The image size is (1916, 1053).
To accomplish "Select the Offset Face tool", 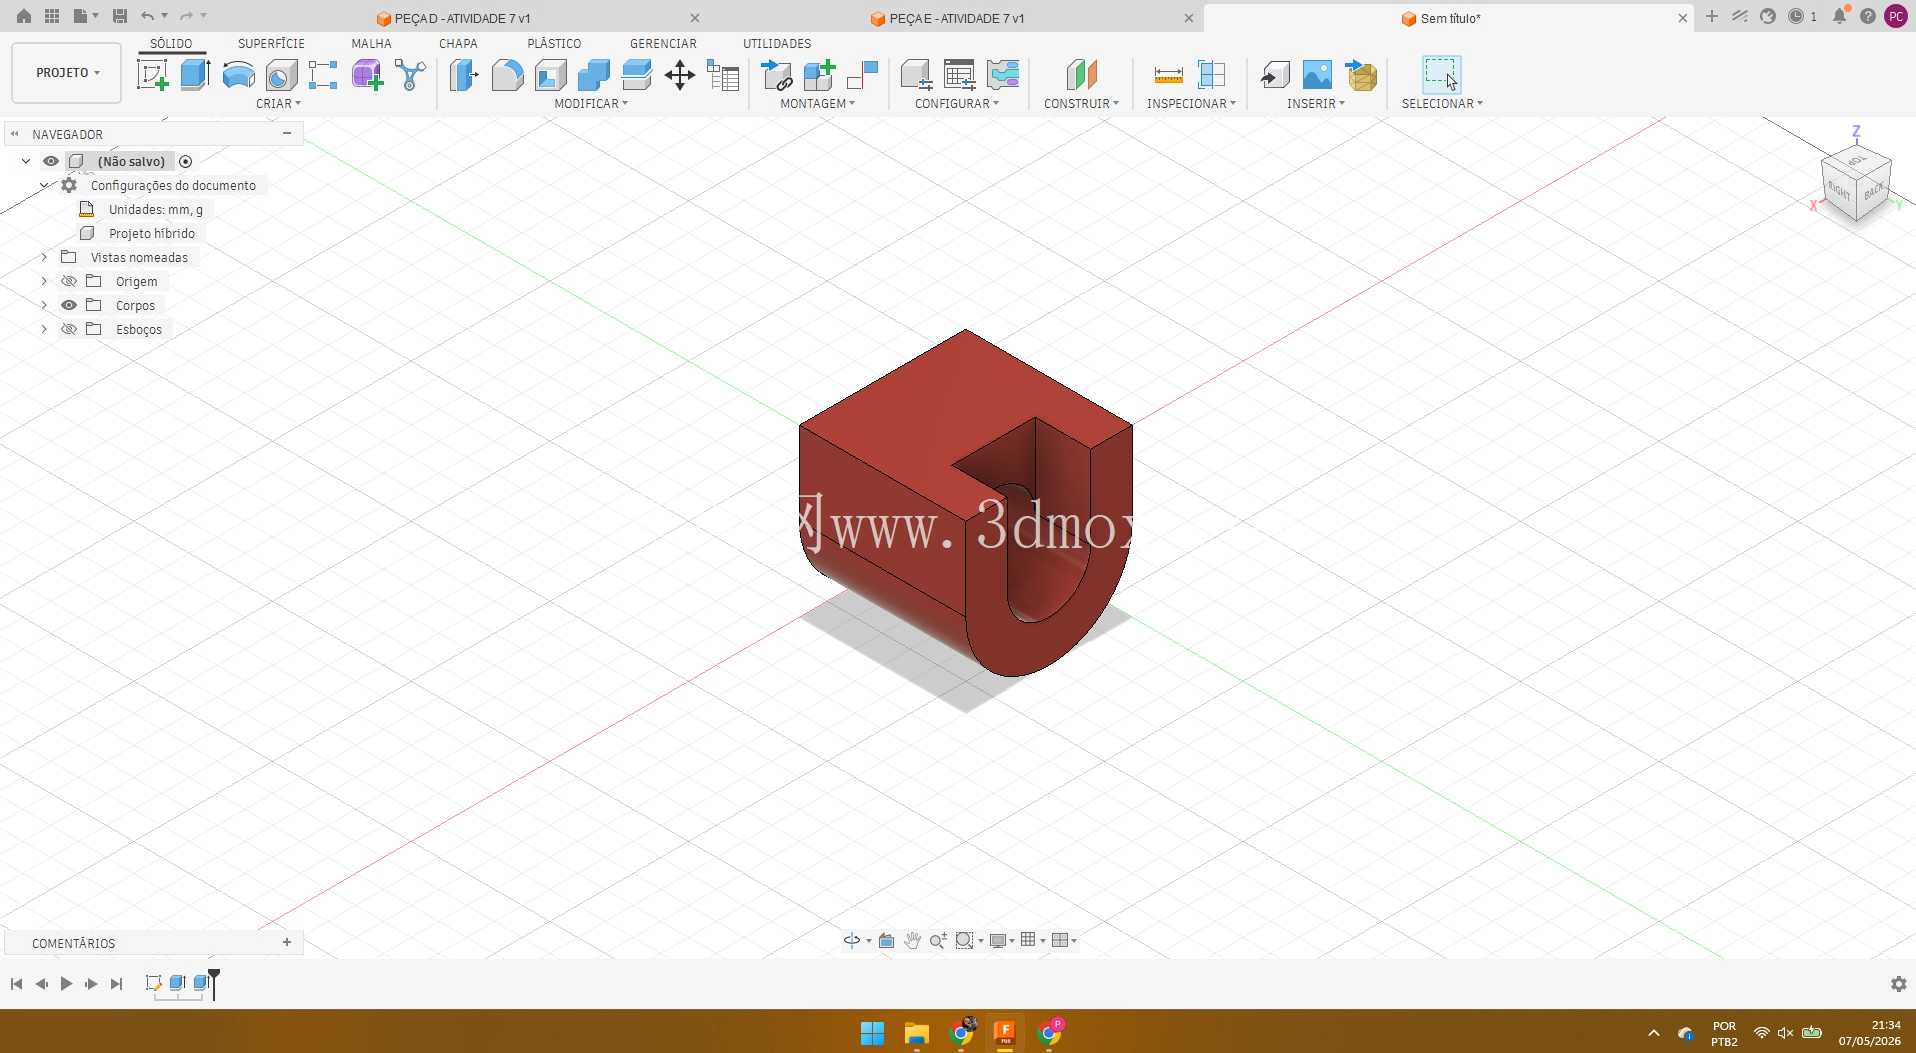I will [x=636, y=75].
